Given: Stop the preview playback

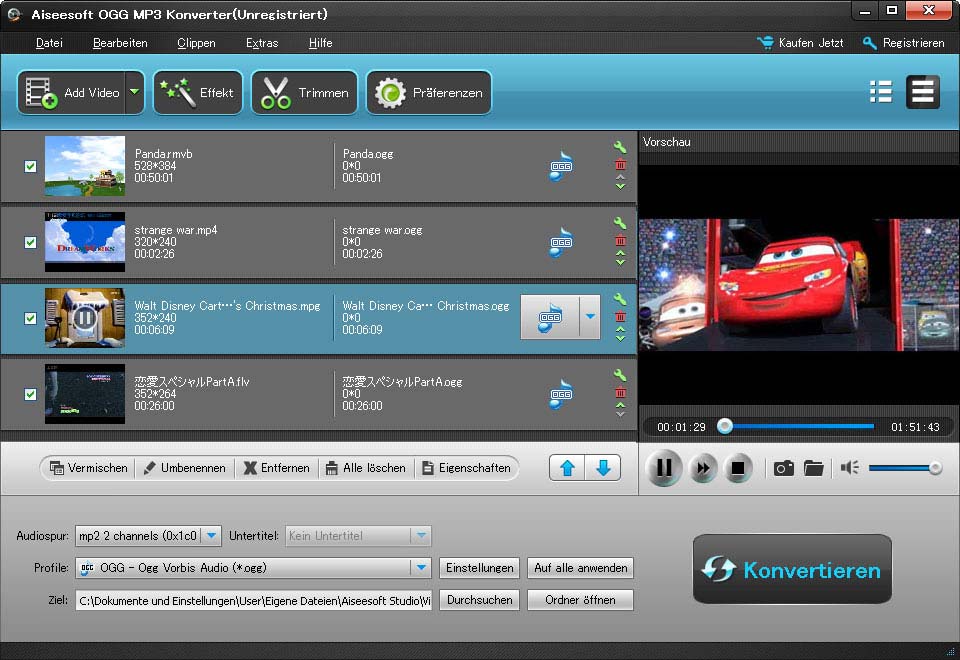Looking at the screenshot, I should pyautogui.click(x=738, y=468).
